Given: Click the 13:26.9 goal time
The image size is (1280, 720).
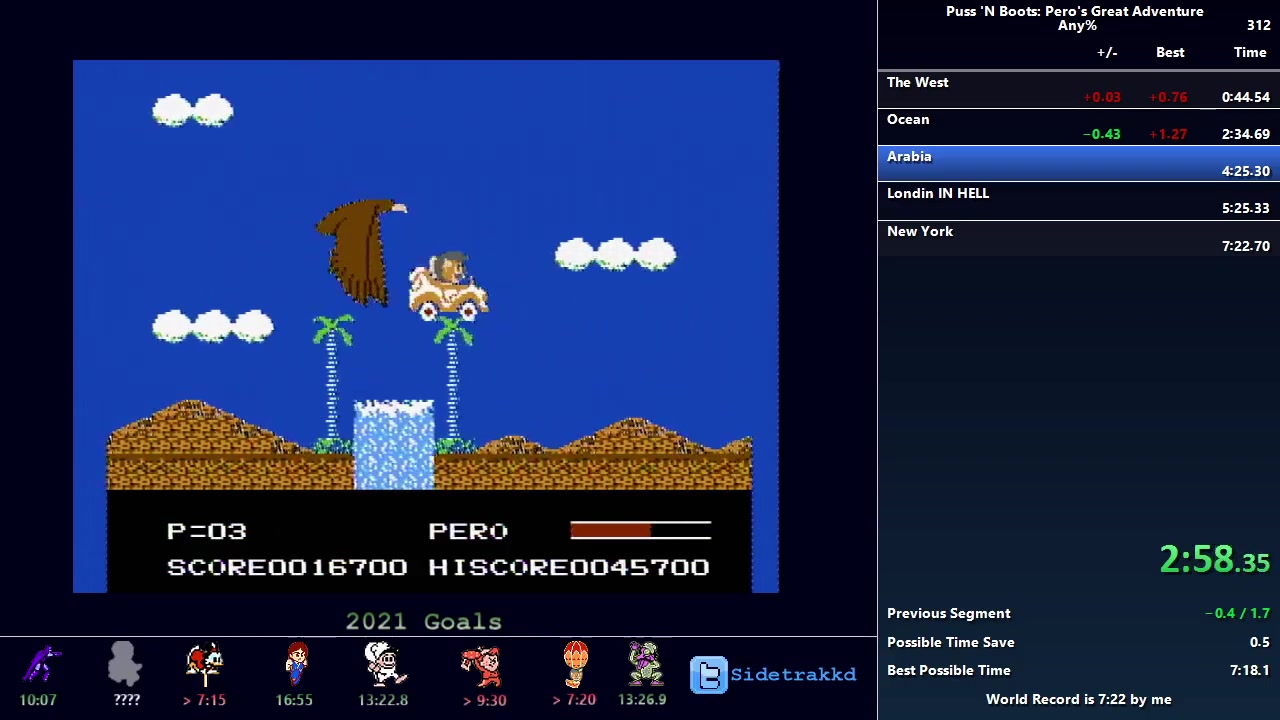Looking at the screenshot, I should point(642,700).
